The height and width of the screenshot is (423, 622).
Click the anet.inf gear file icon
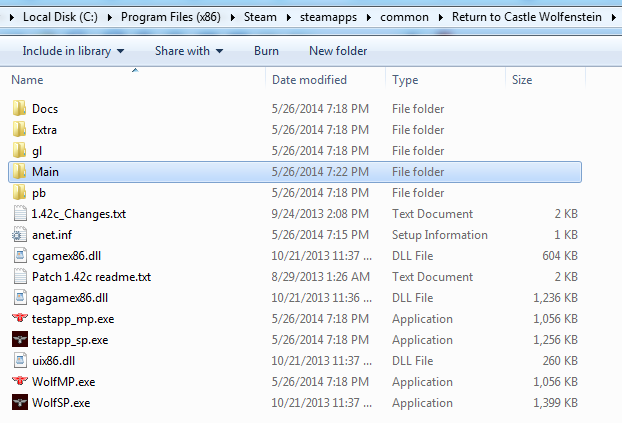click(19, 235)
